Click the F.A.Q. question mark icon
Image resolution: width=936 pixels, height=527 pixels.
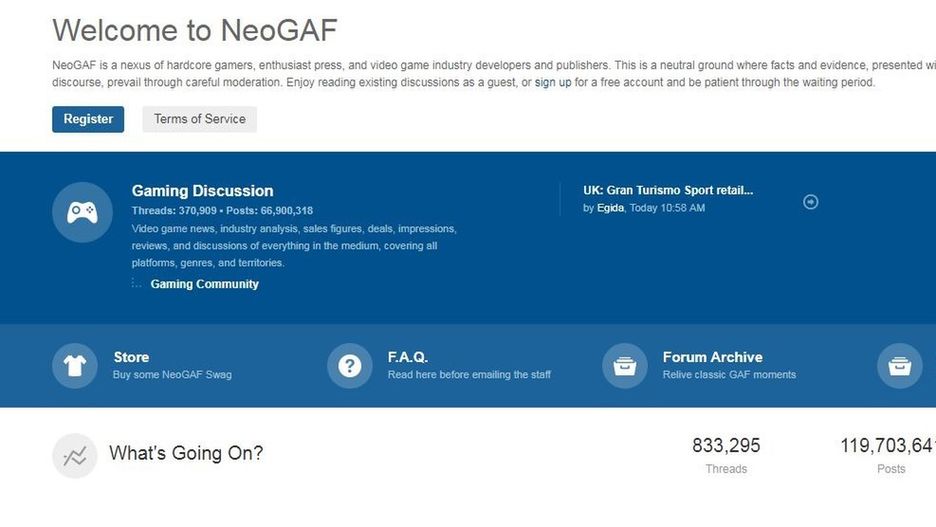349,366
